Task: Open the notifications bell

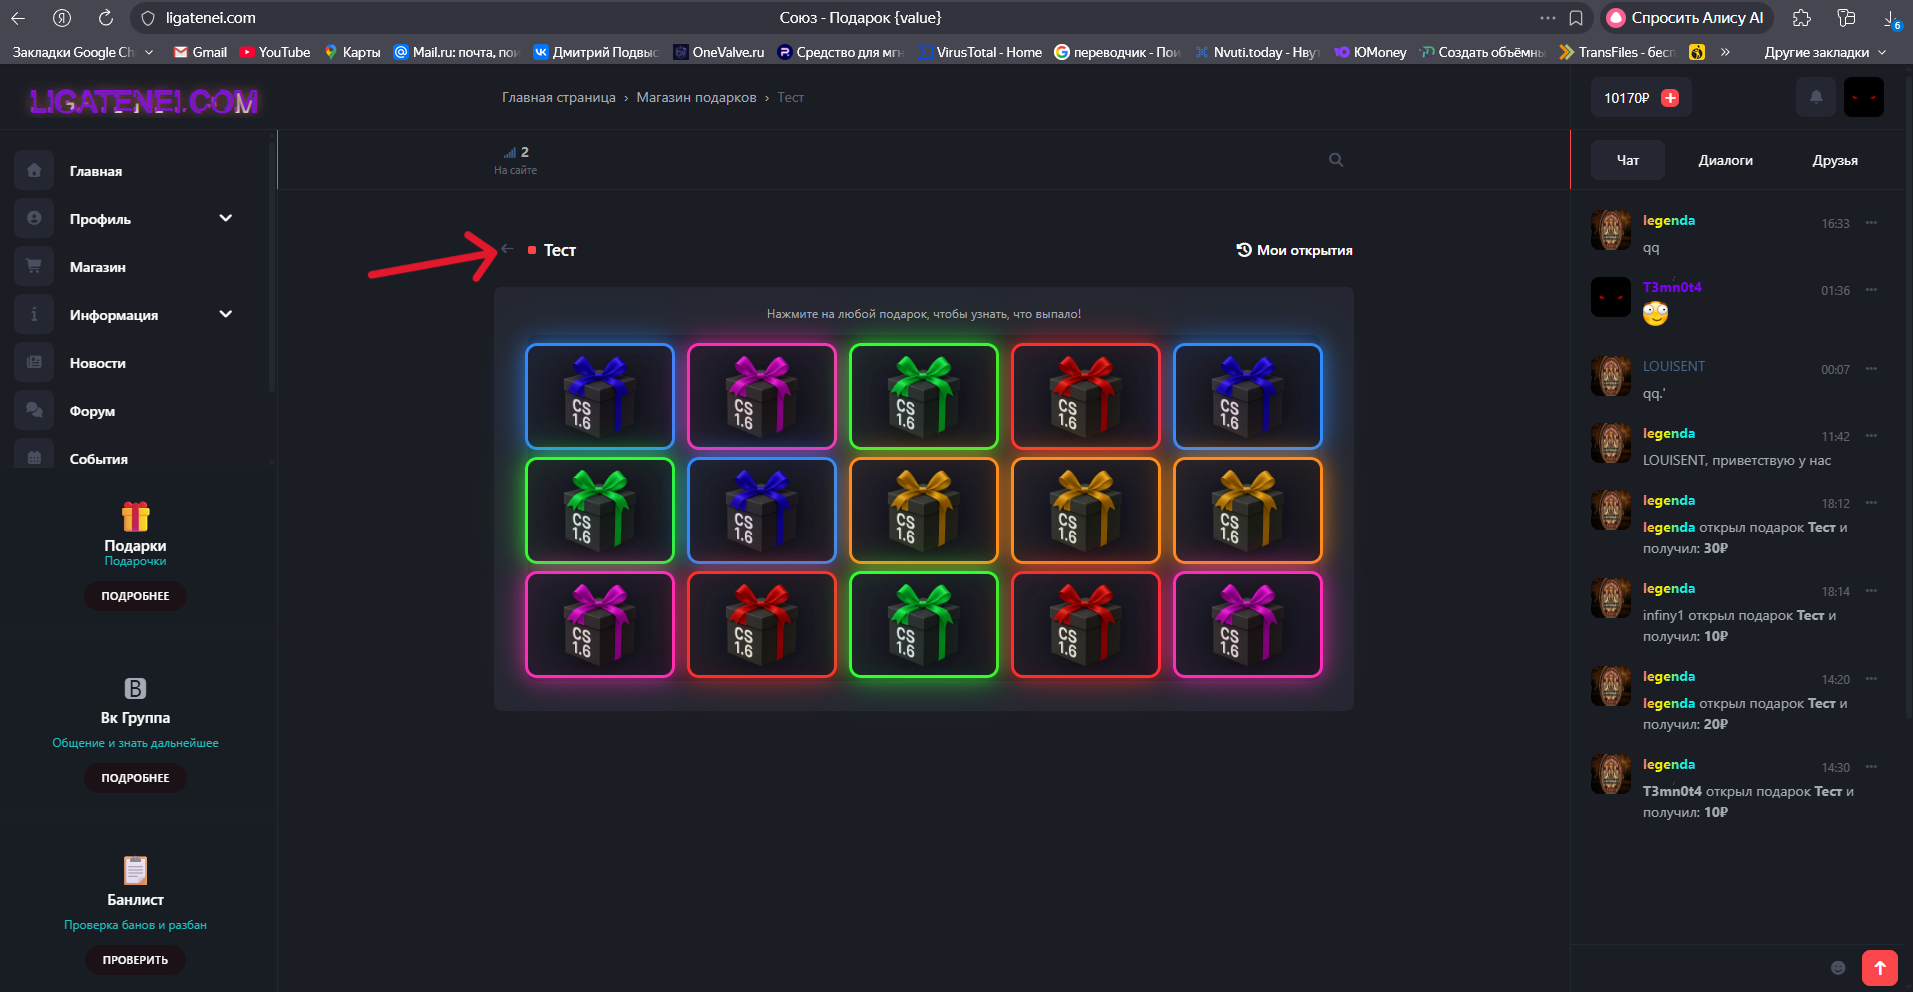Action: tap(1816, 97)
